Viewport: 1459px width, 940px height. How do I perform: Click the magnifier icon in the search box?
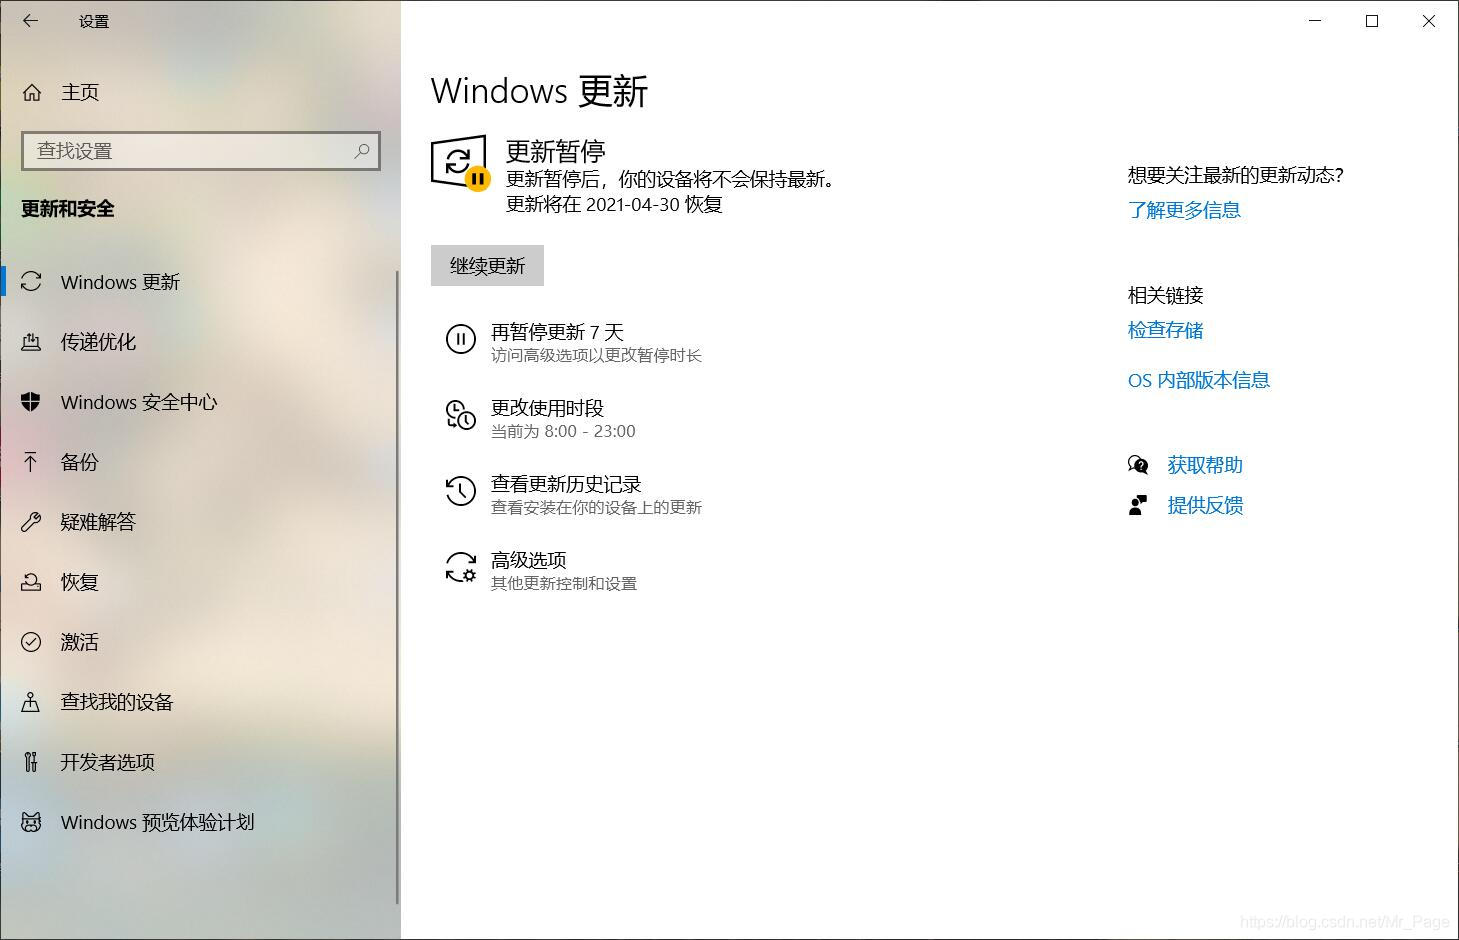point(362,151)
